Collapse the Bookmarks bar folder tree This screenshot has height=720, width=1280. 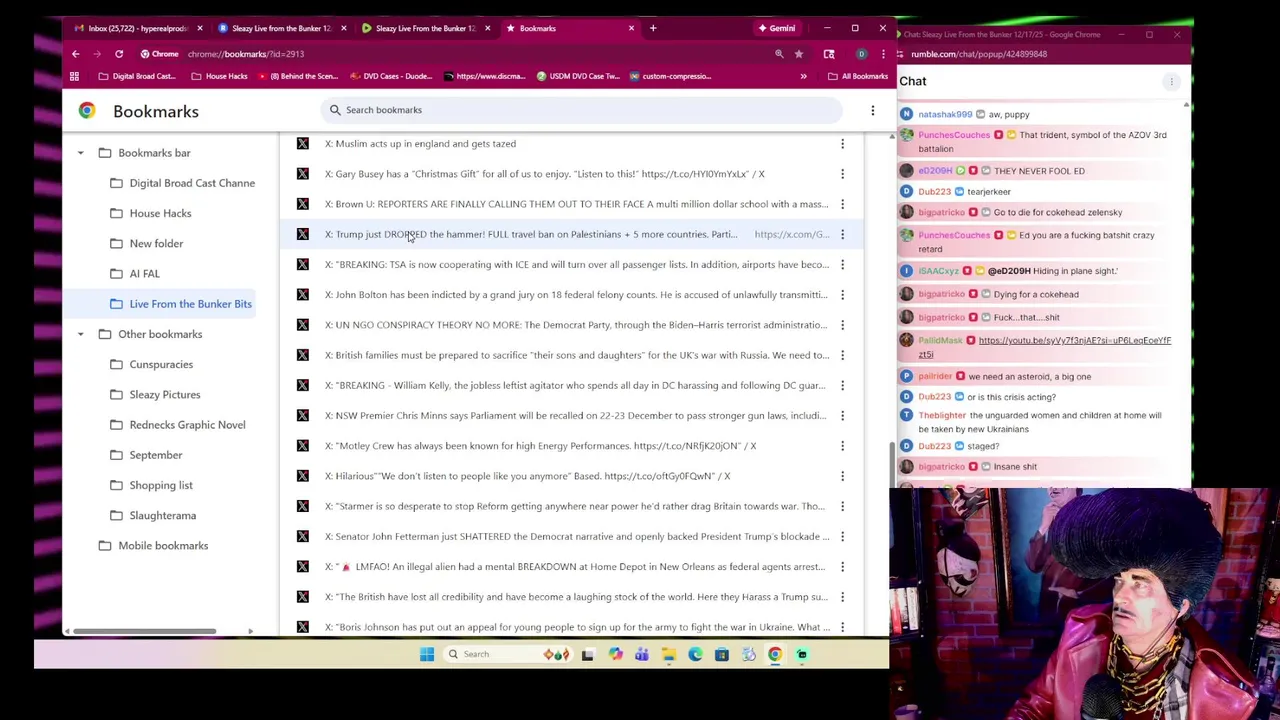(80, 153)
